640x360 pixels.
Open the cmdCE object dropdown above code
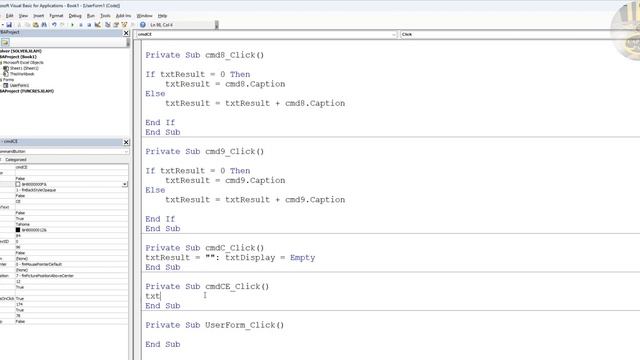click(x=394, y=35)
